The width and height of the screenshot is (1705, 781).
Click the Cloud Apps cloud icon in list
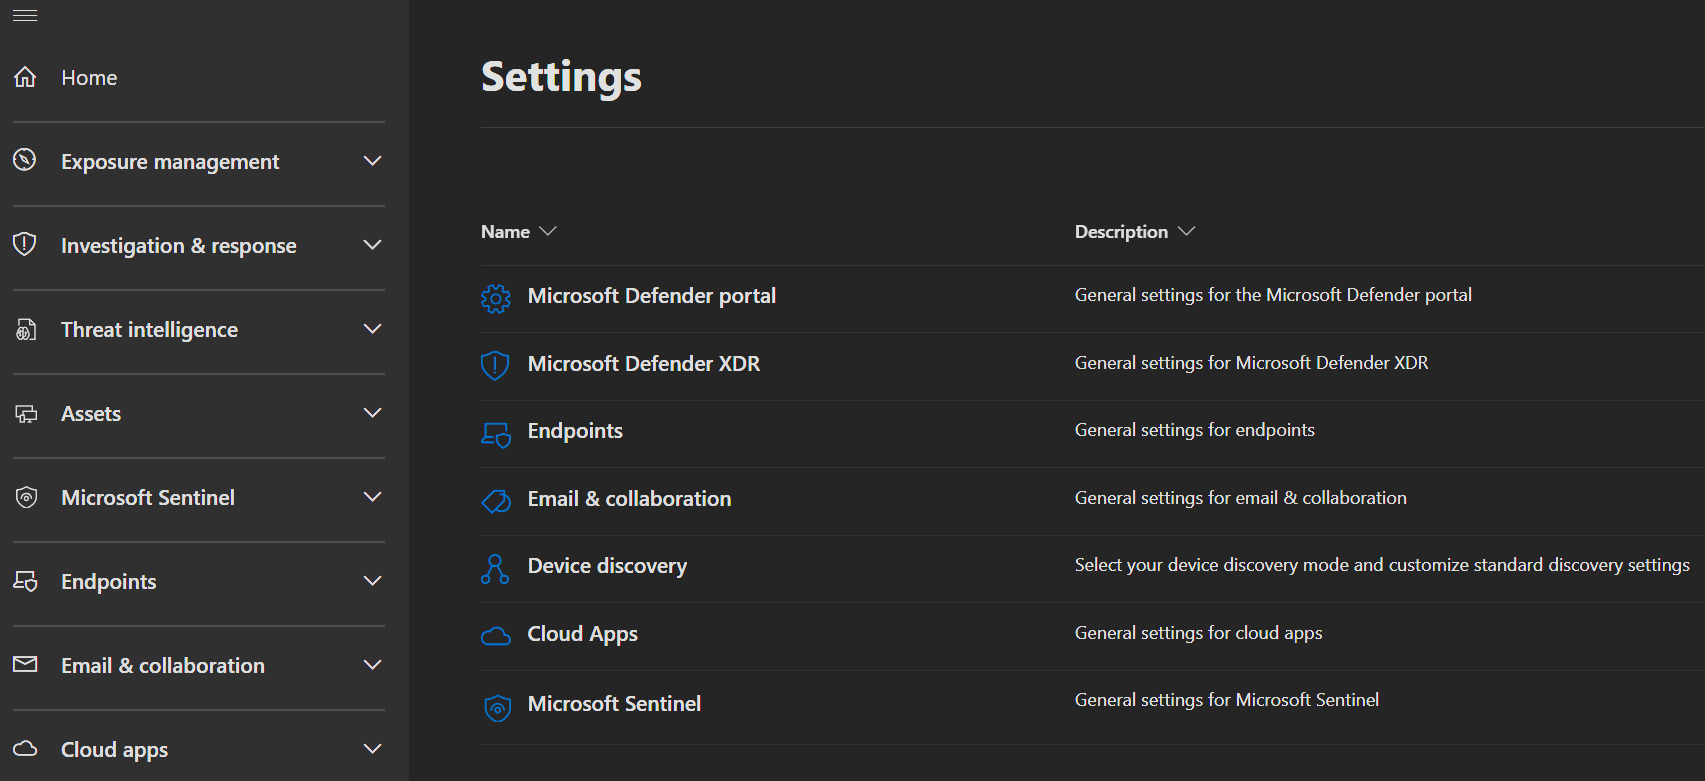tap(495, 636)
